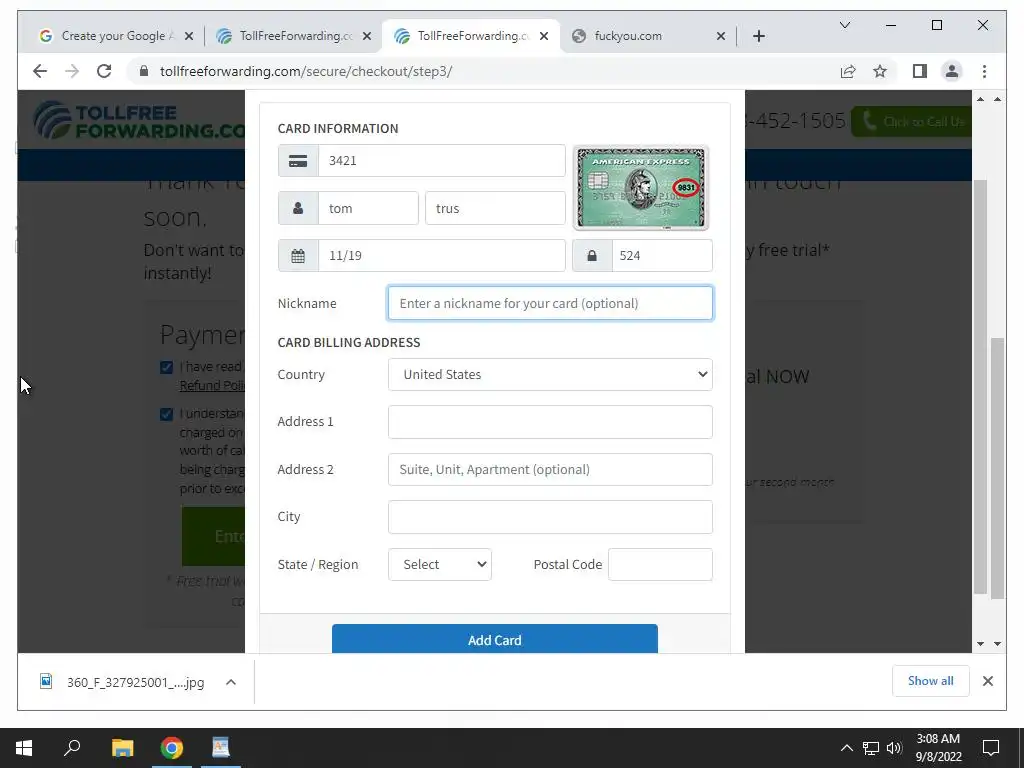Click the volume speaker icon in tray
Viewport: 1024px width, 768px height.
point(894,748)
